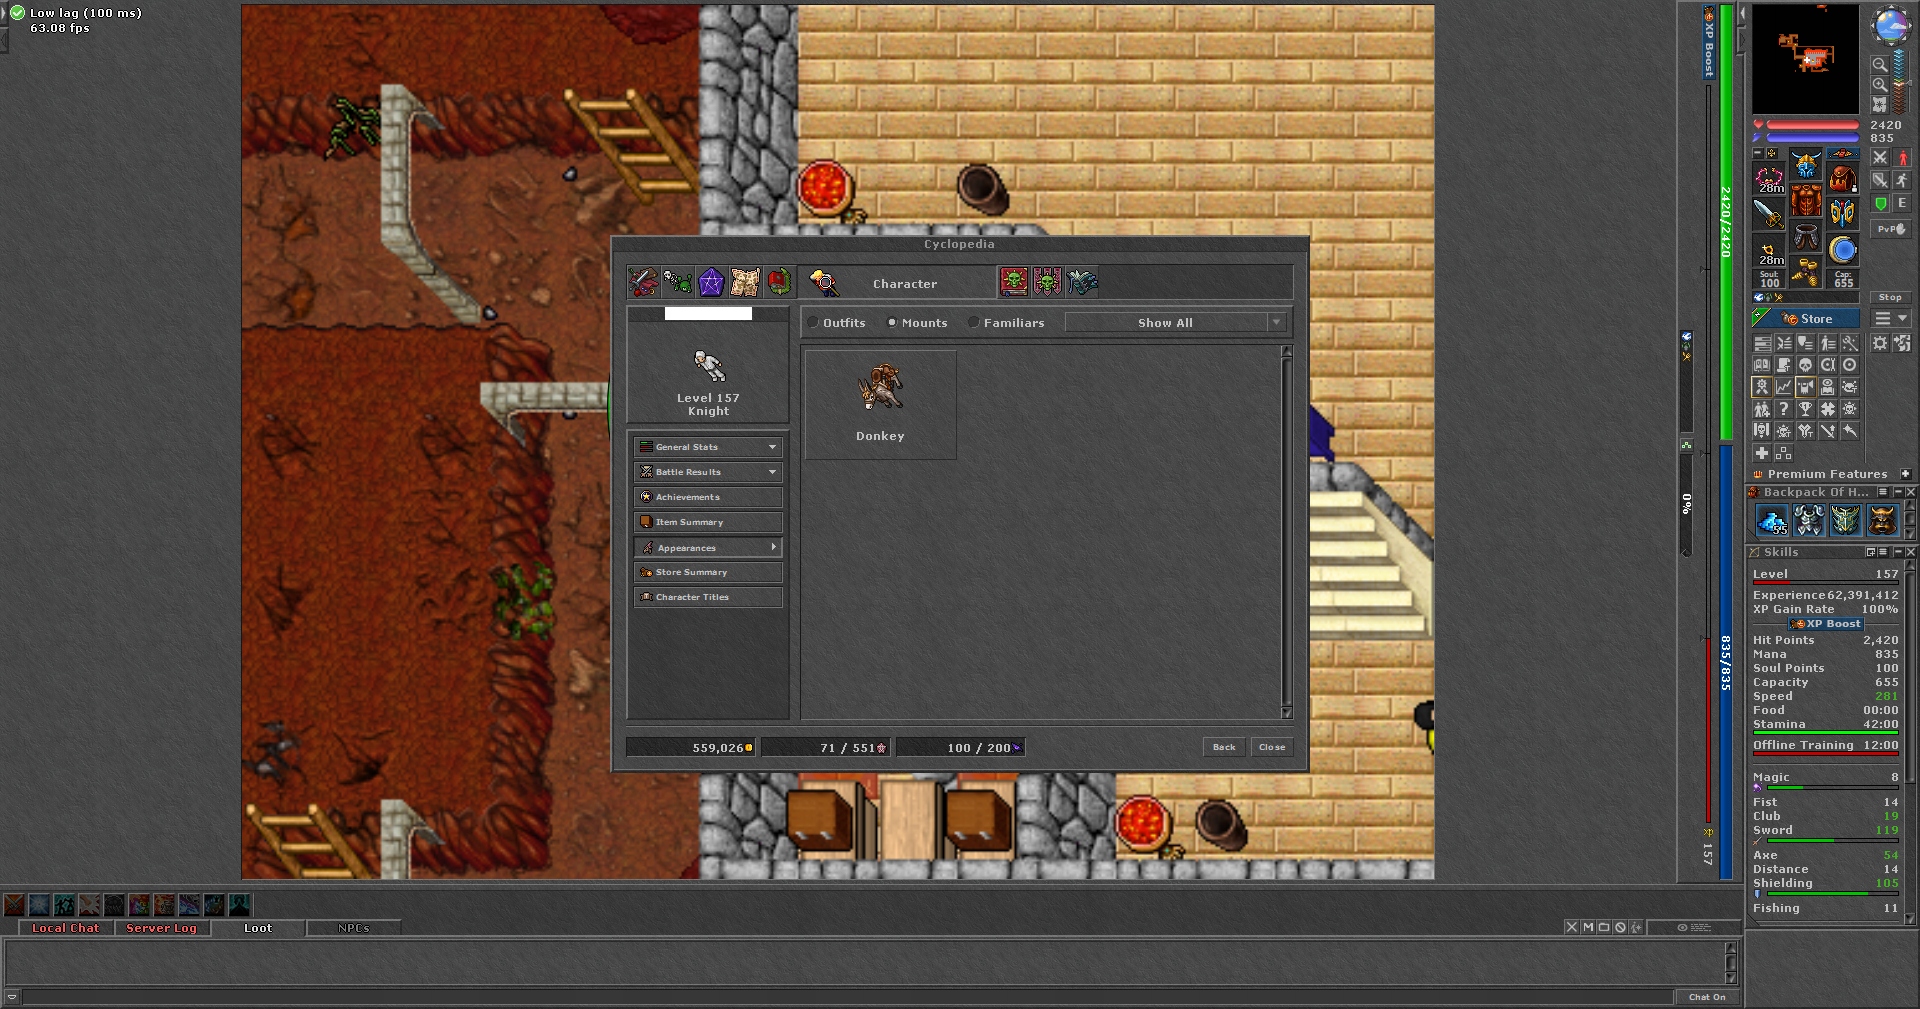Switch to the Server Log tab
Viewport: 1920px width, 1009px height.
(x=162, y=928)
